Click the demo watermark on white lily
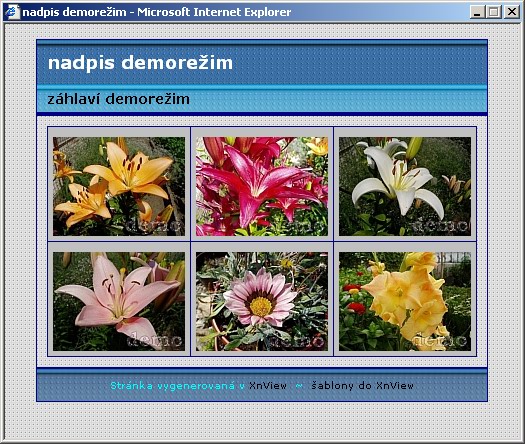The height and width of the screenshot is (444, 525). pyautogui.click(x=441, y=226)
